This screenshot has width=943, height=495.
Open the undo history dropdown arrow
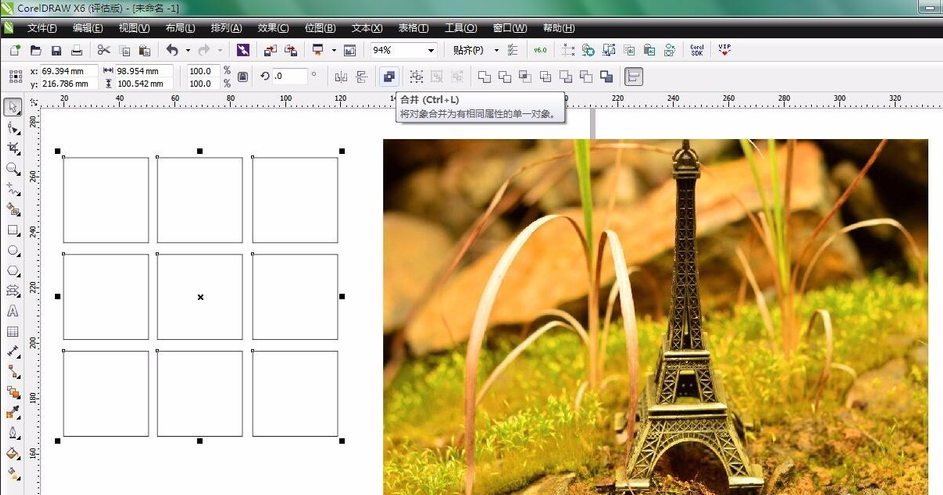187,50
